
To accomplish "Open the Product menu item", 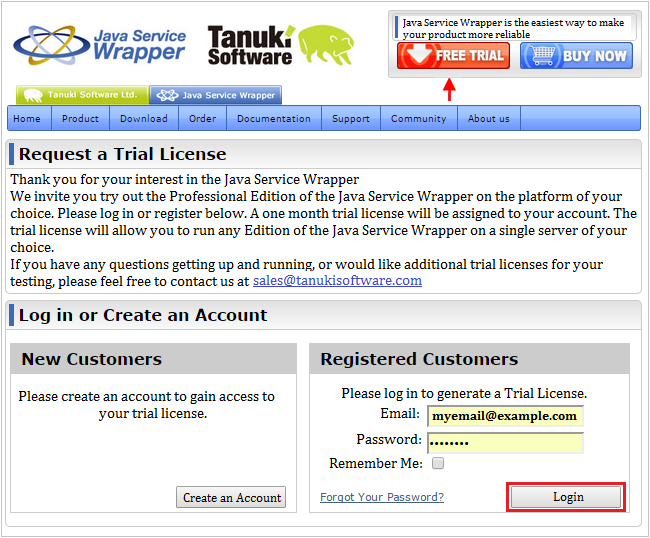I will pyautogui.click(x=80, y=119).
